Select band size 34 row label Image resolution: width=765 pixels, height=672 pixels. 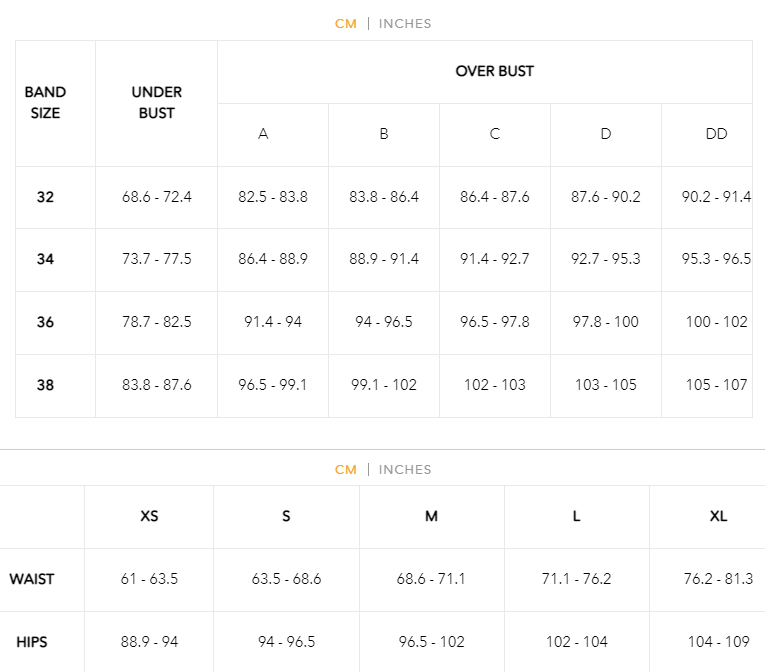[x=45, y=259]
